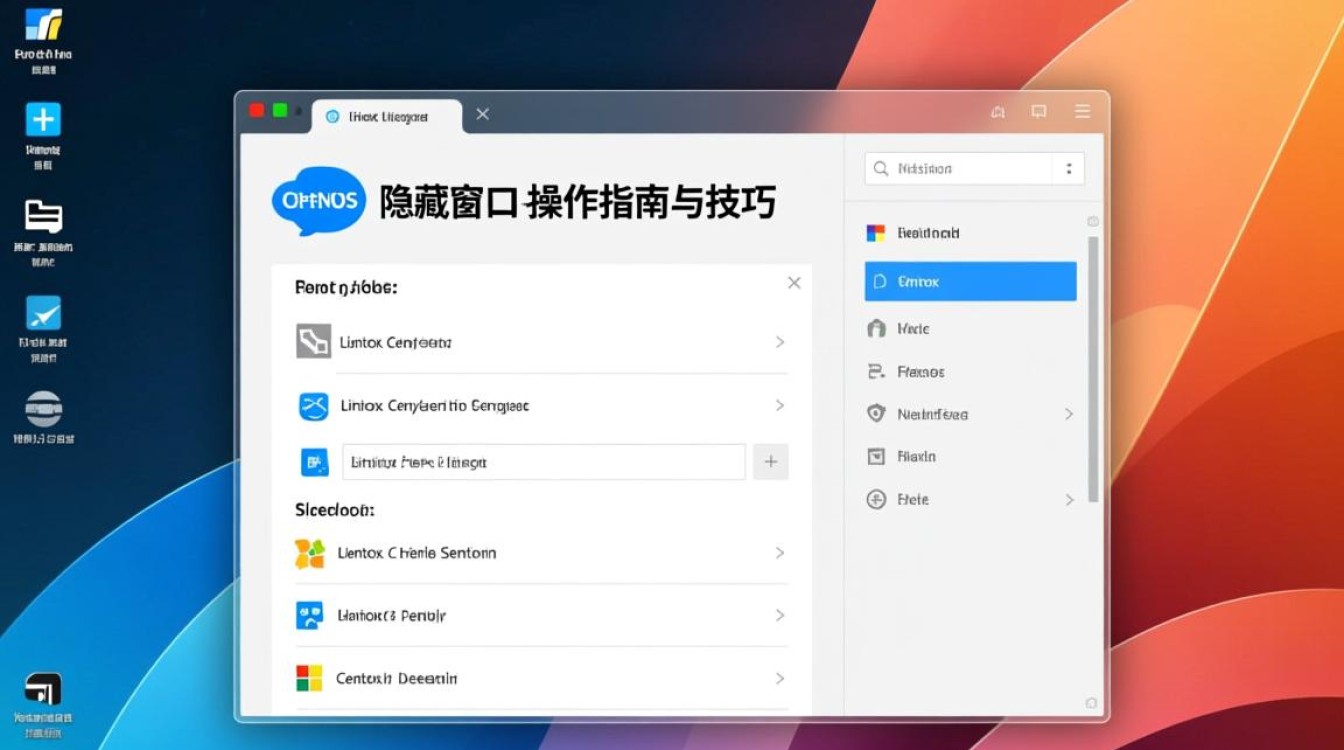1344x750 pixels.
Task: Expand the Centoxh Deeatin row chevron
Action: pos(780,678)
